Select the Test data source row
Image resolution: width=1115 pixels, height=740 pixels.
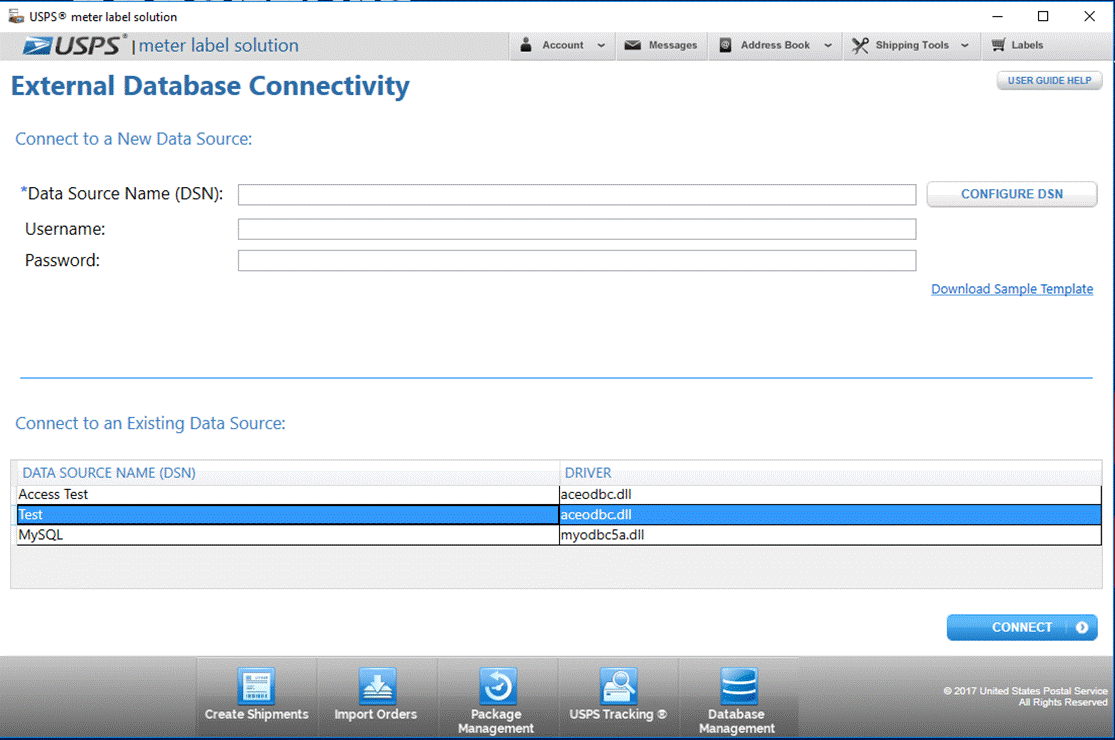[559, 515]
